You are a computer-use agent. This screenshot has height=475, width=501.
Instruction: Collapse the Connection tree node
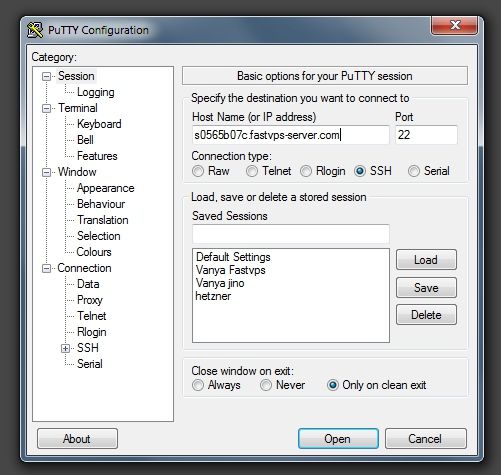point(46,268)
